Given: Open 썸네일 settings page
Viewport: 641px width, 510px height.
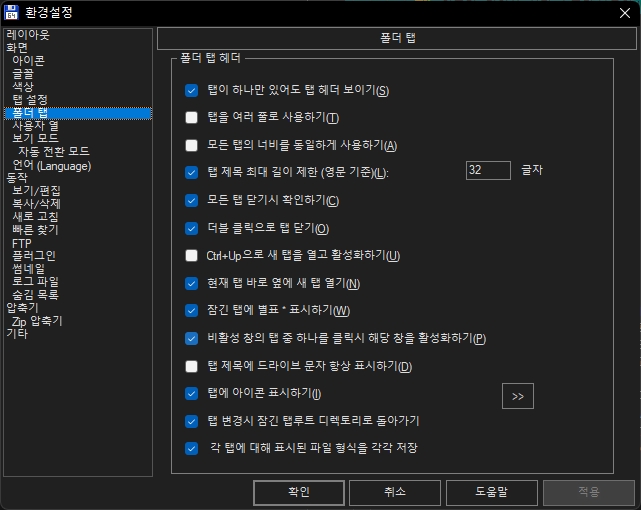Looking at the screenshot, I should [28, 269].
